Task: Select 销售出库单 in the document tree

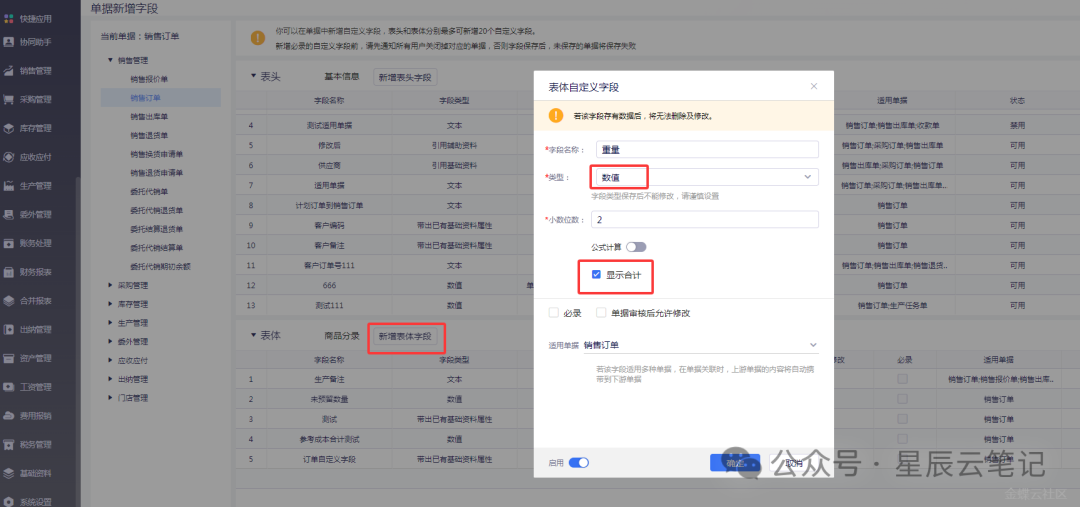Action: (149, 116)
